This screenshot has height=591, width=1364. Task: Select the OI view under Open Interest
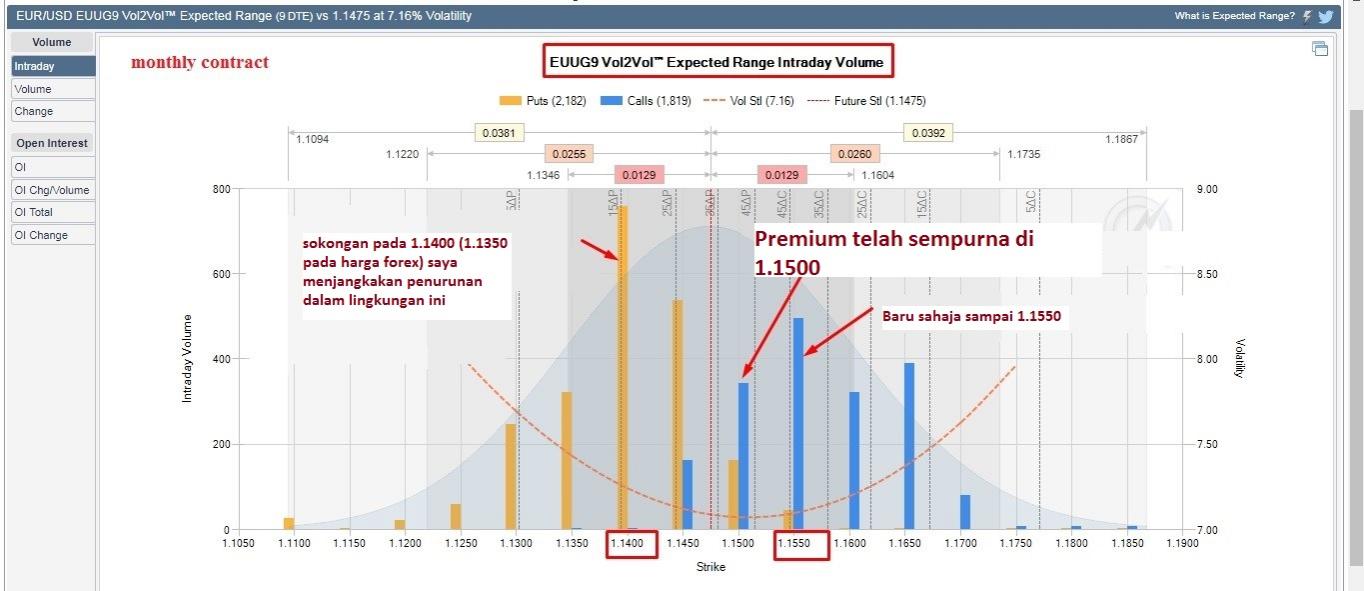pos(53,167)
